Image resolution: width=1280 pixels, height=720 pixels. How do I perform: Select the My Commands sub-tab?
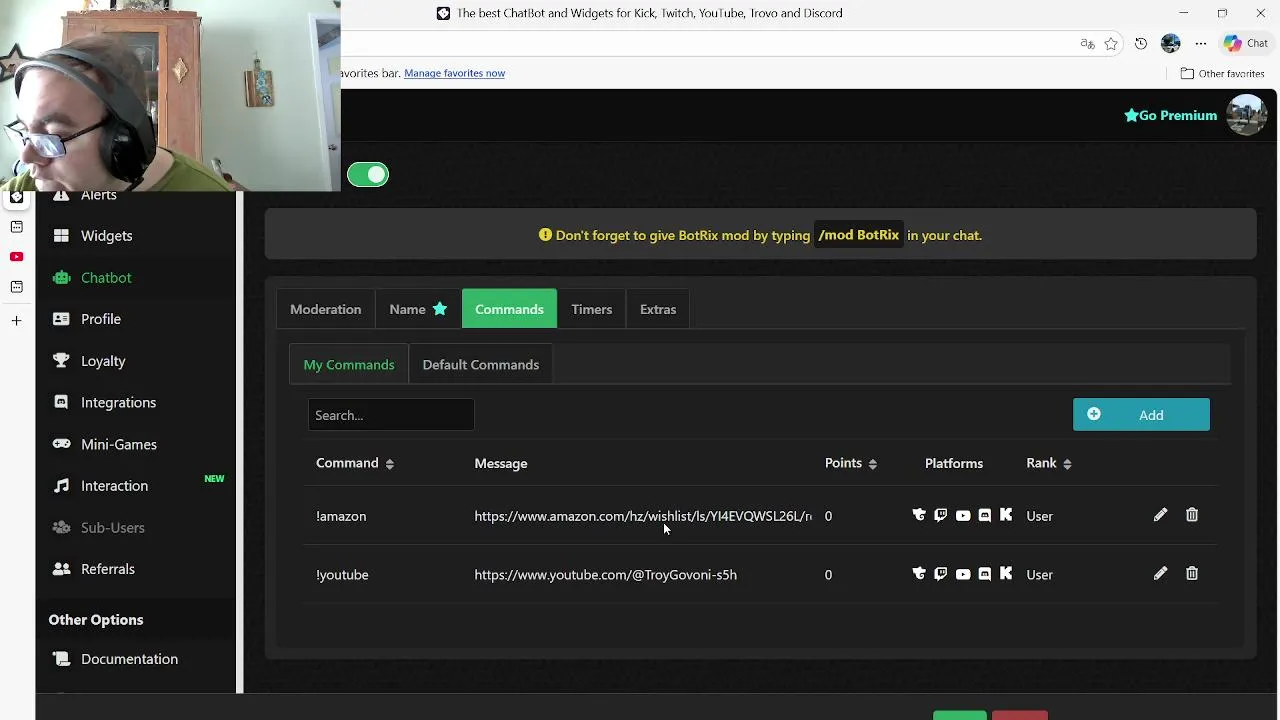(349, 365)
